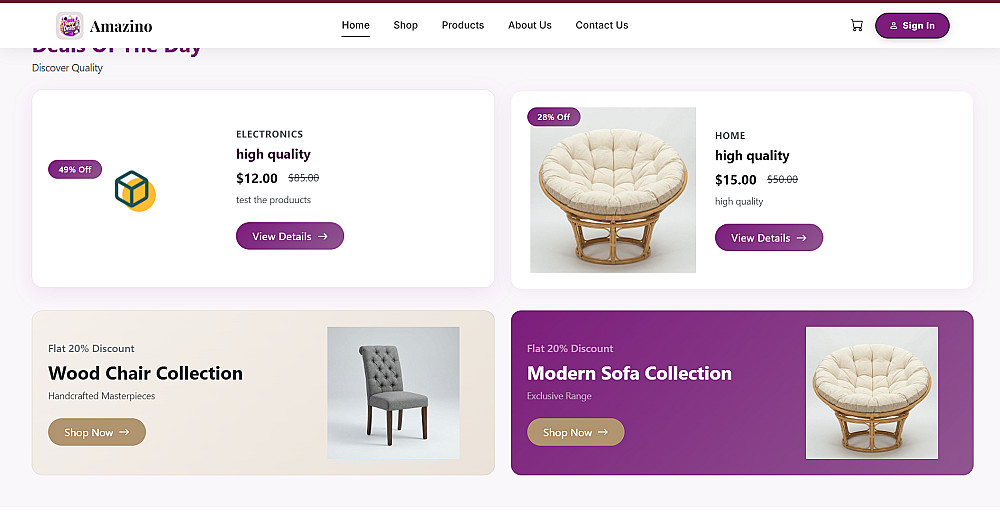Screen dimensions: 1000x515
Task: View Details of the Home deal
Action: 768,238
